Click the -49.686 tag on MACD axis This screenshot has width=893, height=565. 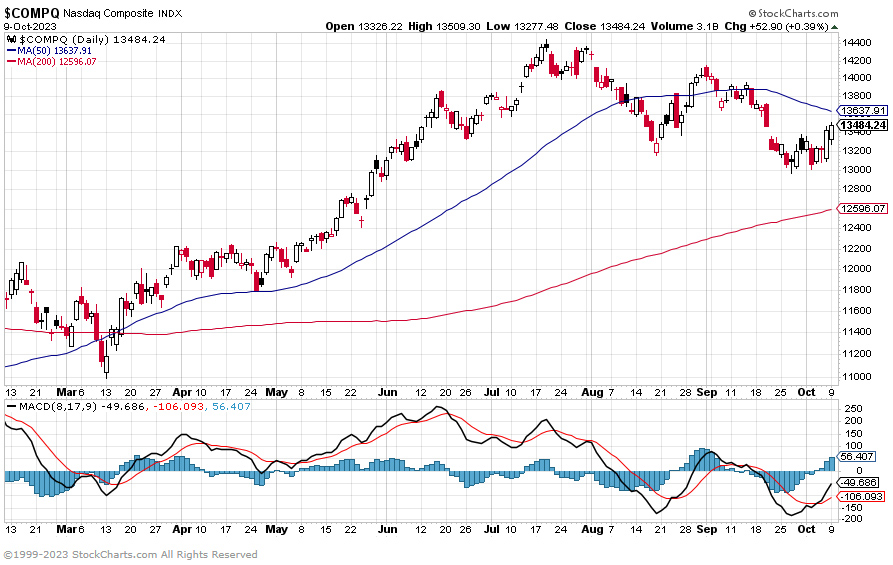pos(859,483)
